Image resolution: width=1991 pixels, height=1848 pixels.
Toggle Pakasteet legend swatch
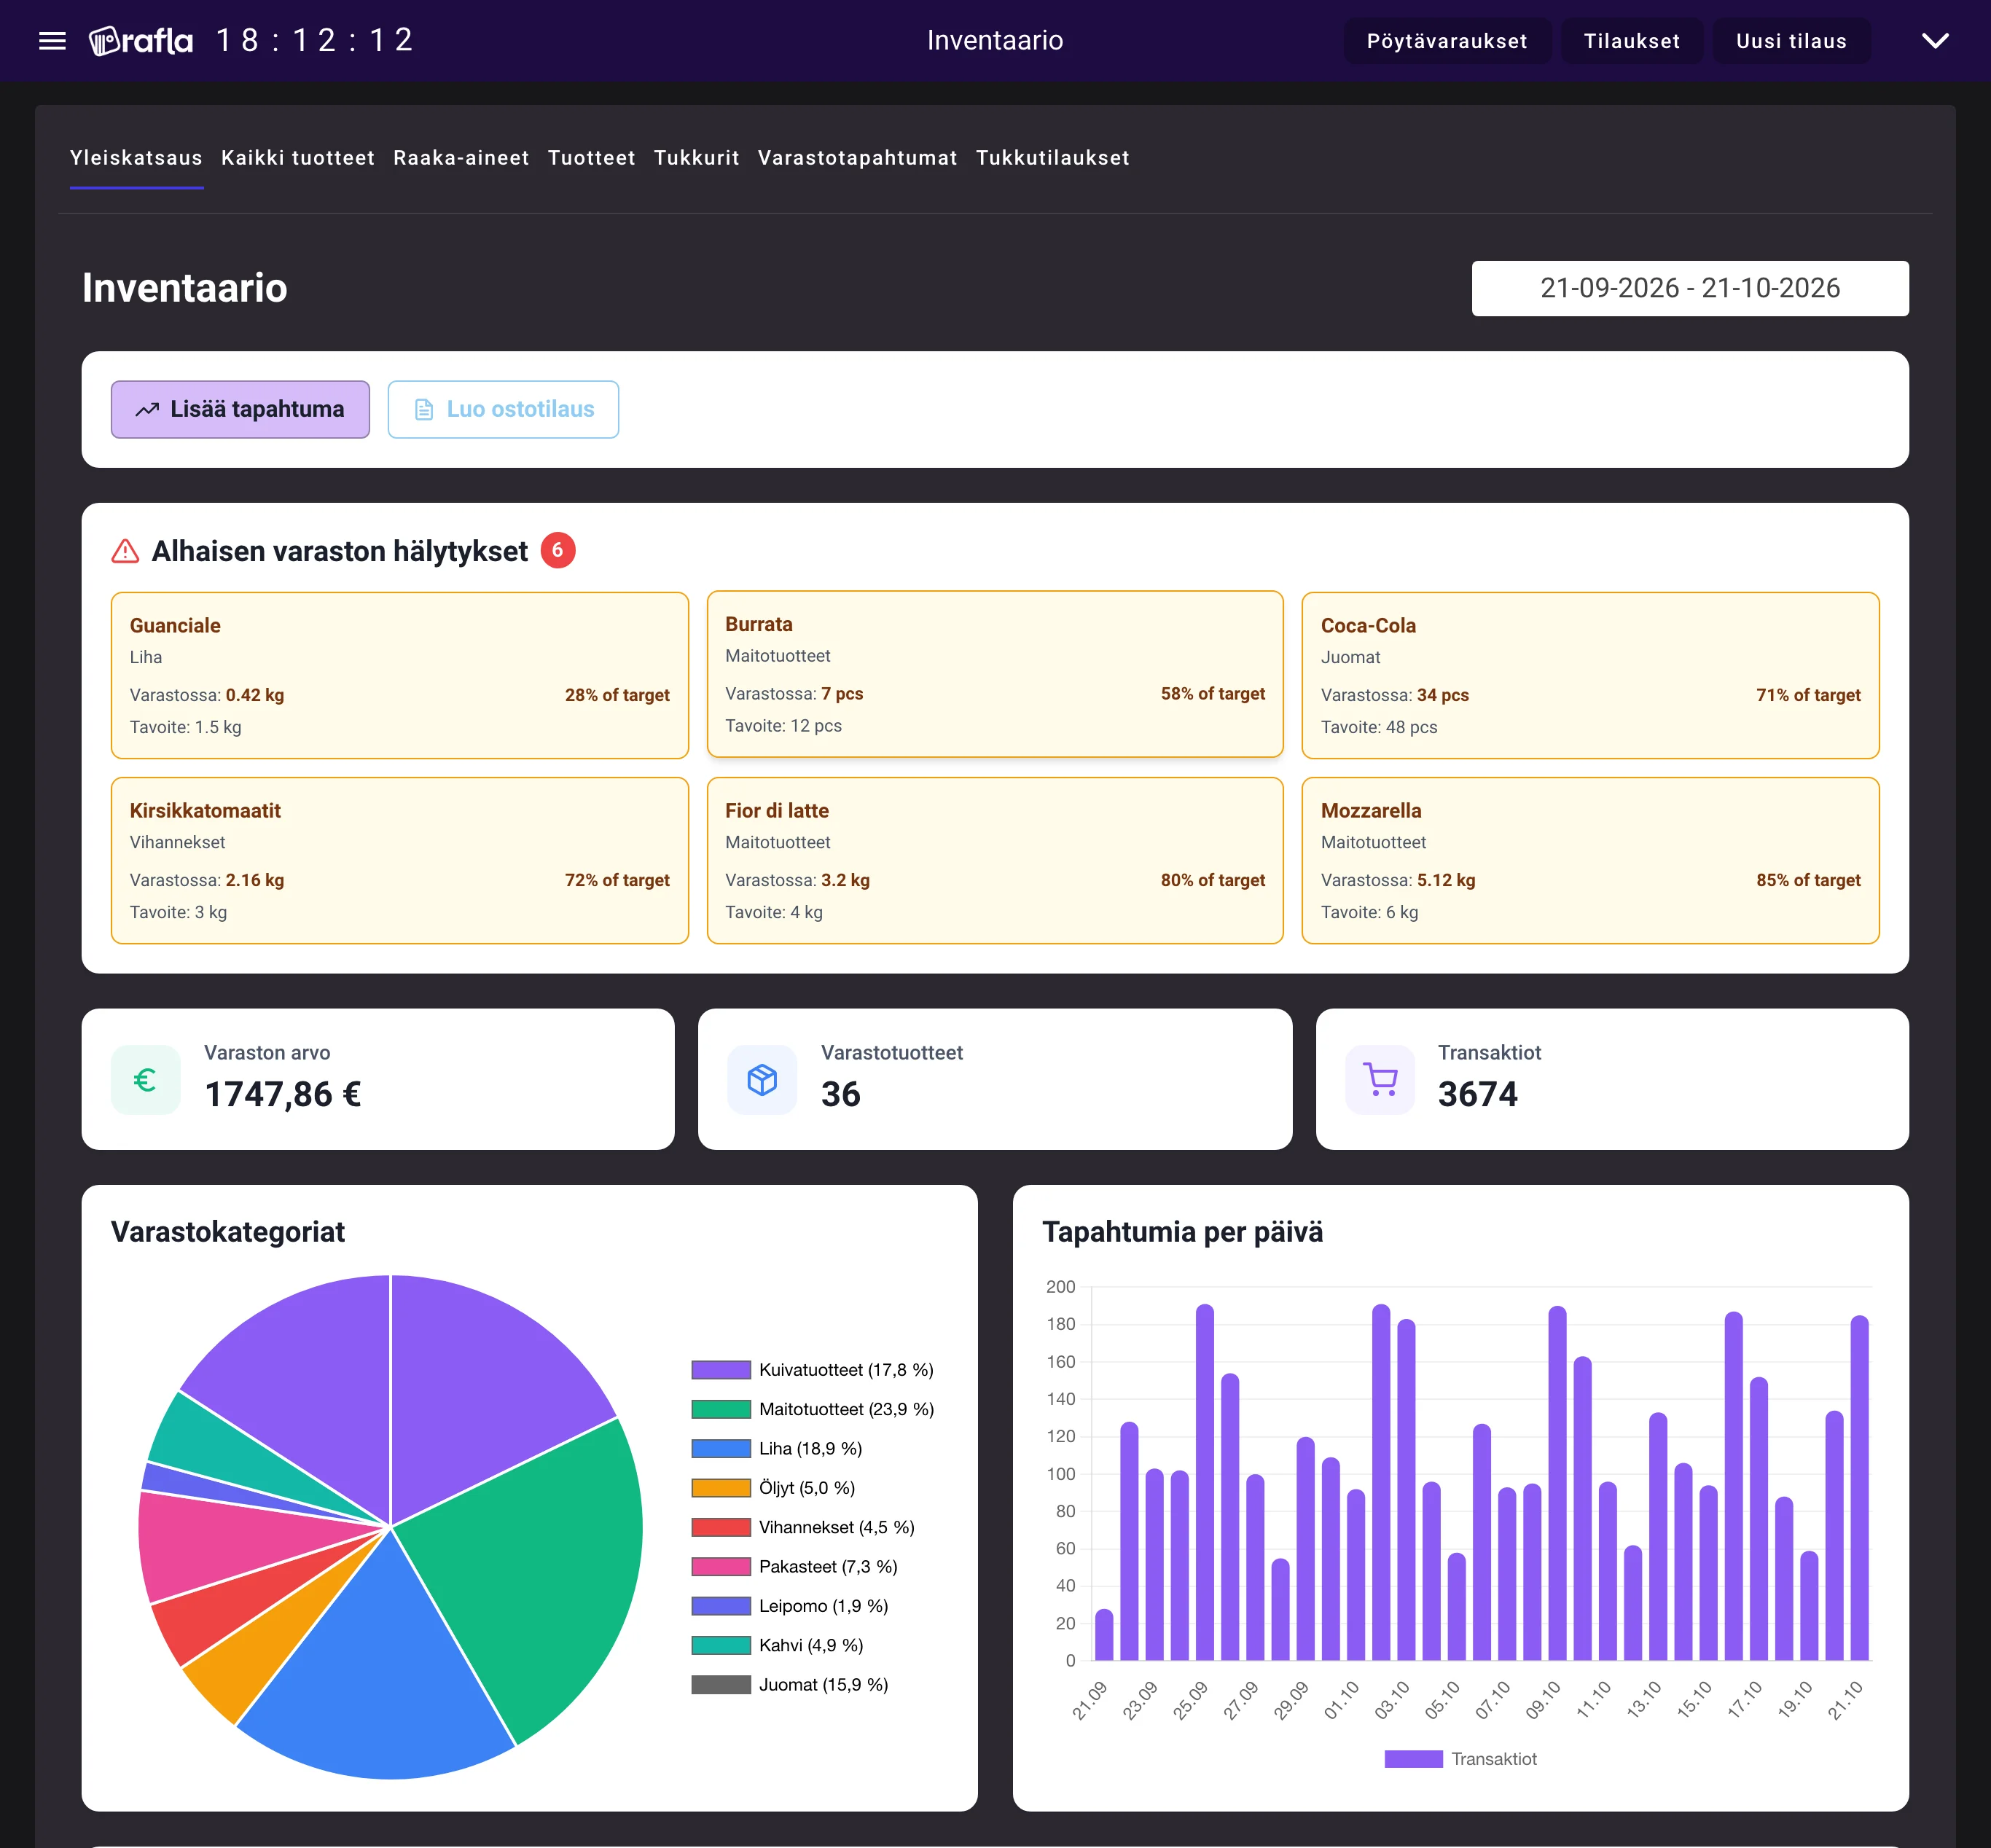coord(720,1567)
